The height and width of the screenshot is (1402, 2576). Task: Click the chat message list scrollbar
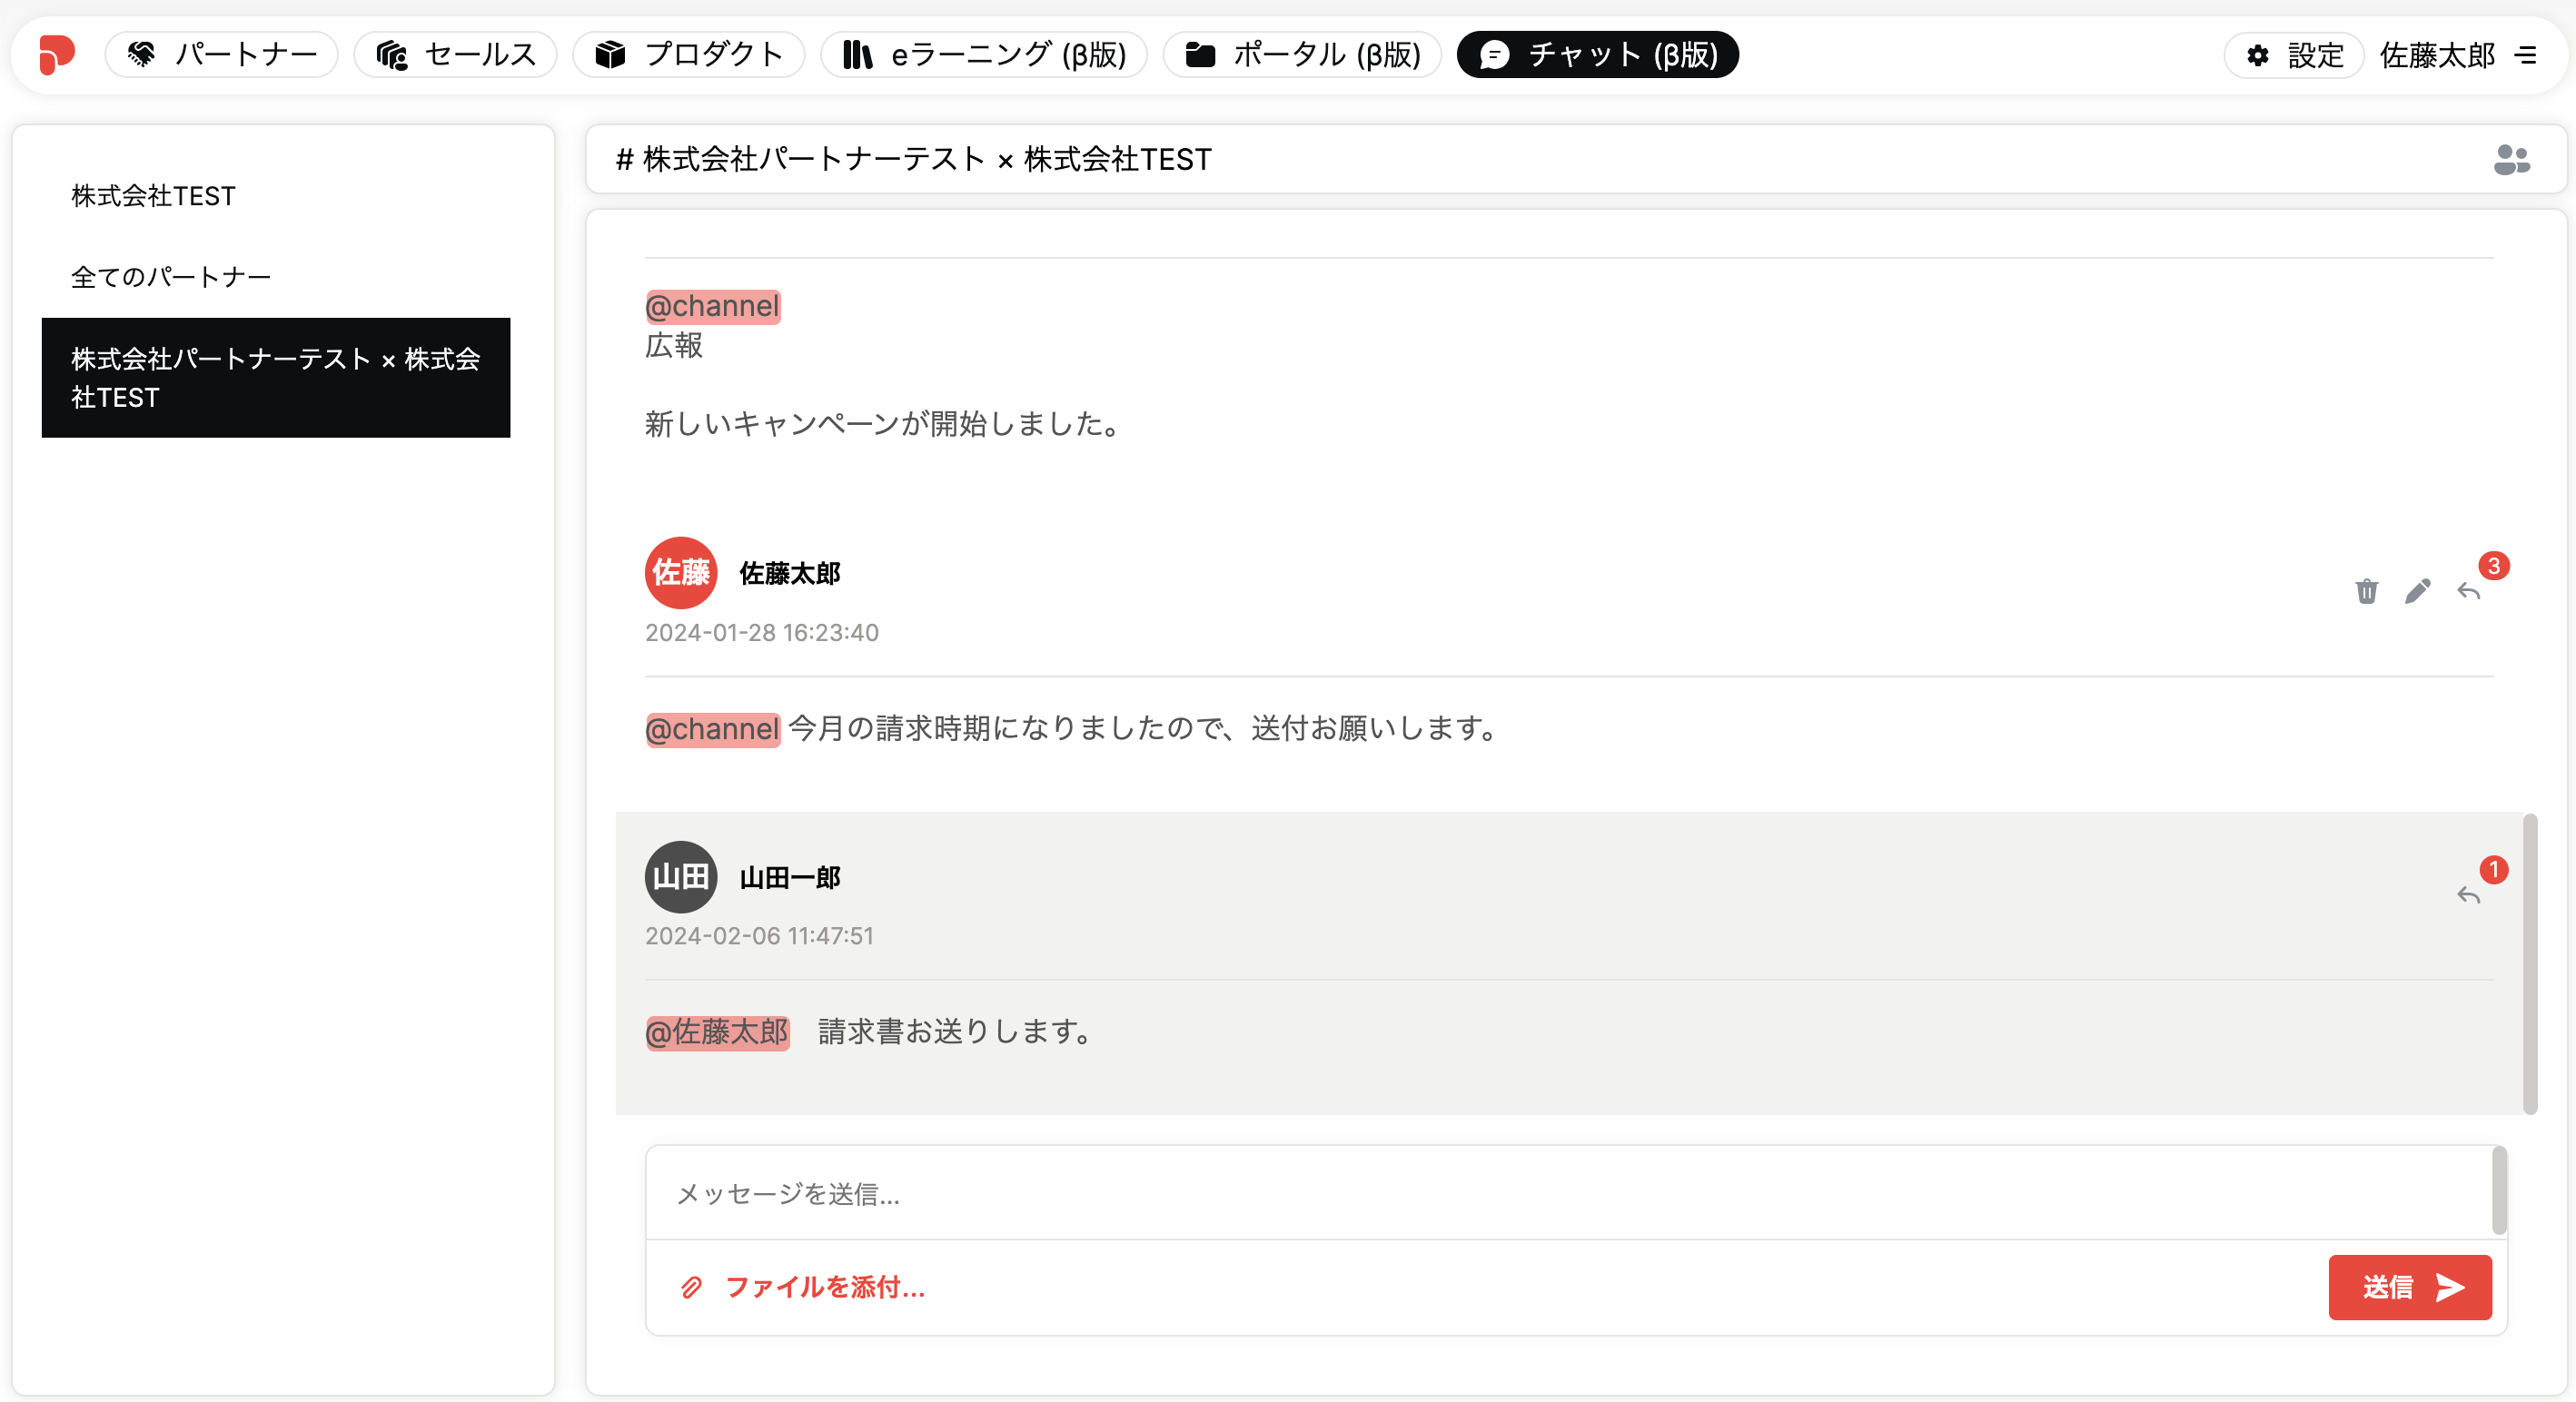[2530, 964]
